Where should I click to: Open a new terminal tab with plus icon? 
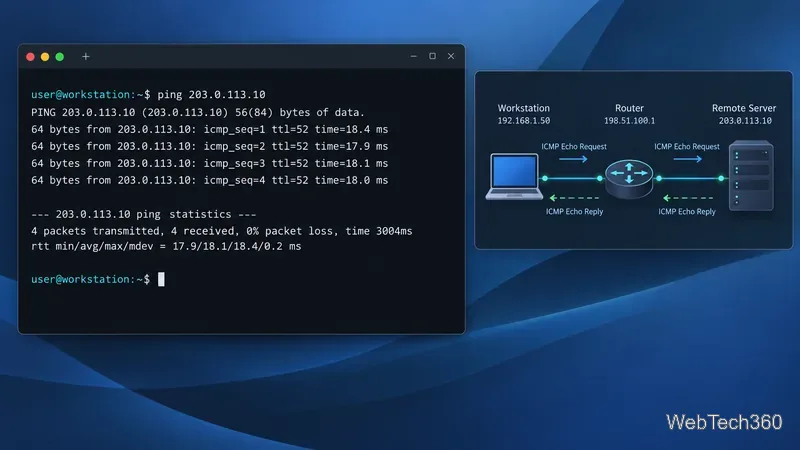click(86, 57)
